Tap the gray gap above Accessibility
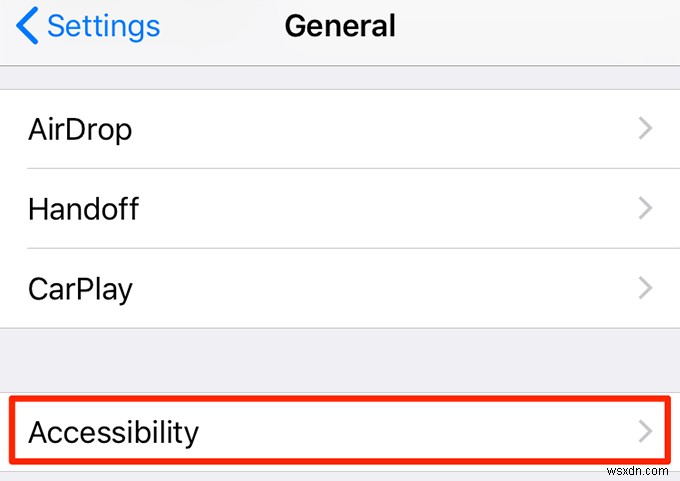Image resolution: width=680 pixels, height=481 pixels. pyautogui.click(x=340, y=360)
